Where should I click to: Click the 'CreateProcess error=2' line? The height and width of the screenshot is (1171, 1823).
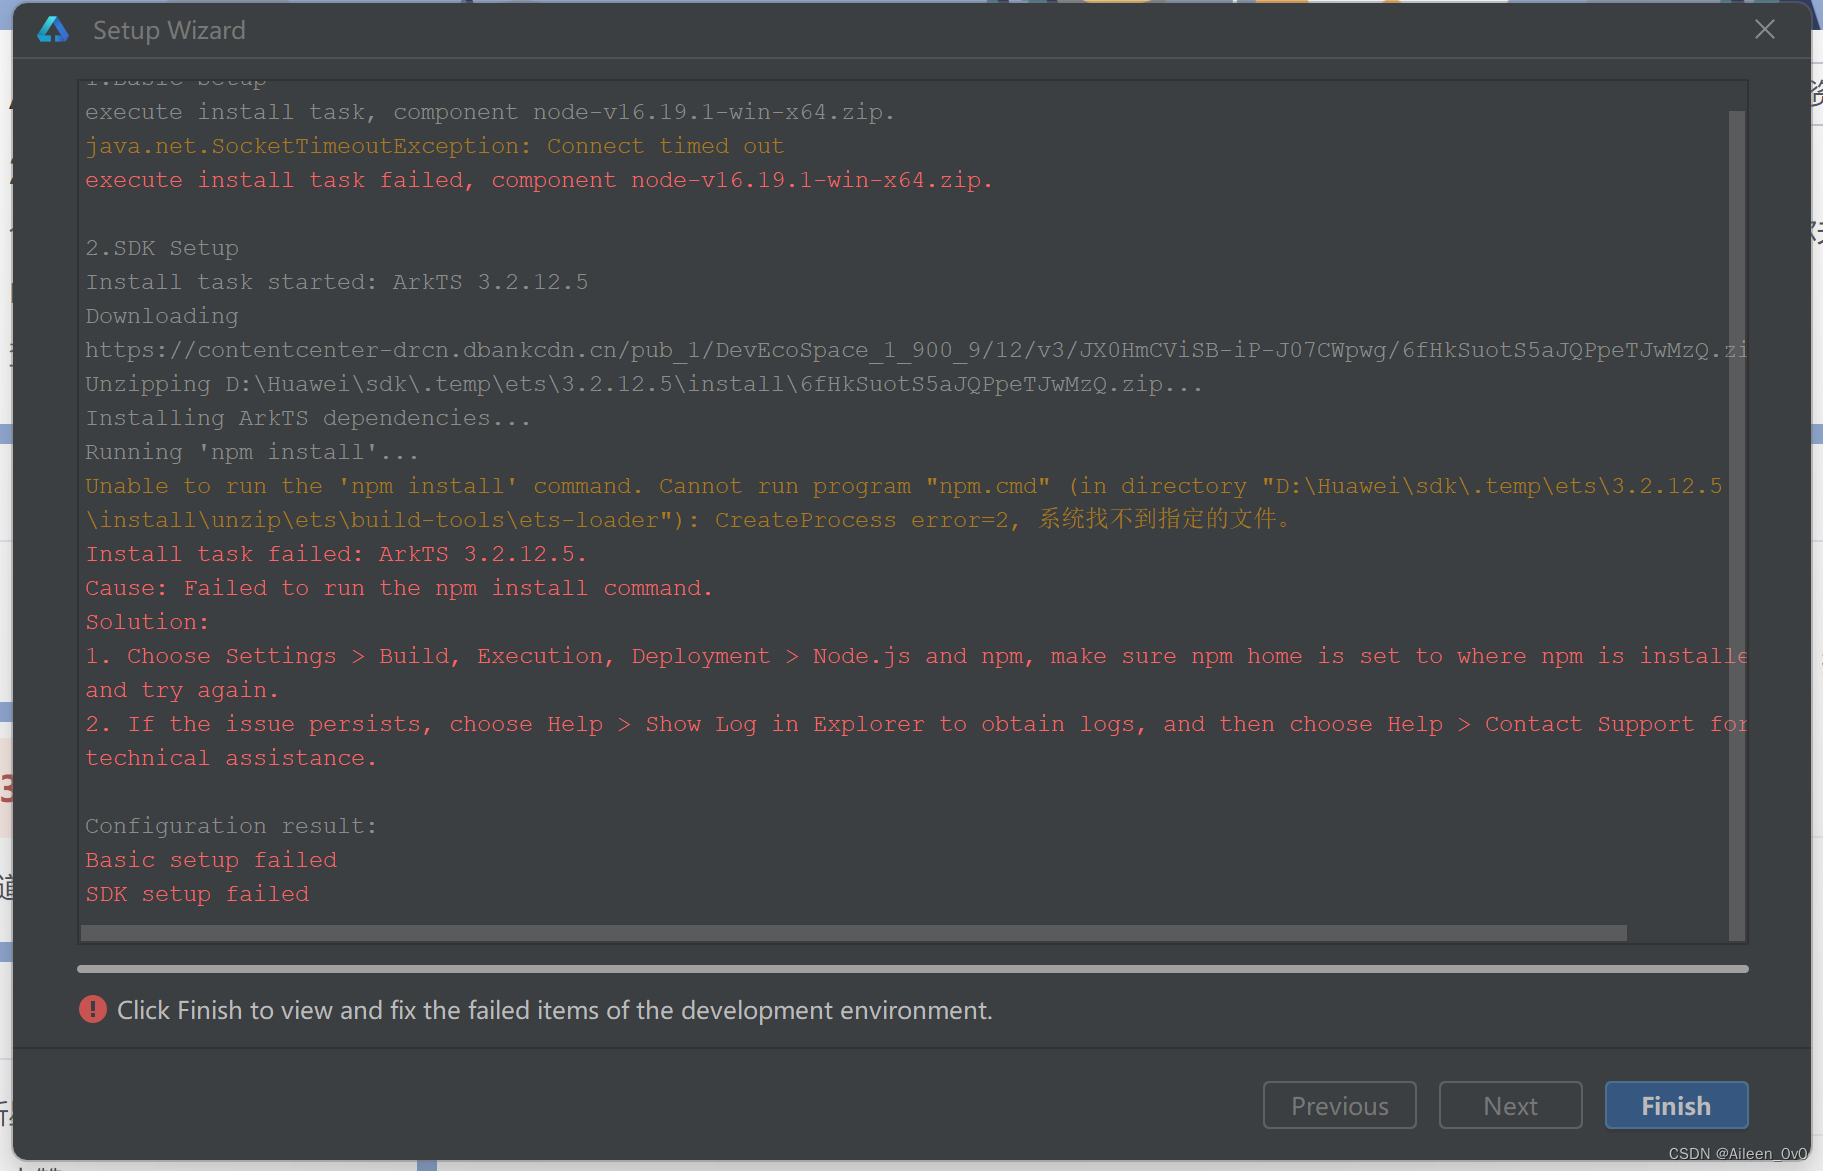tap(689, 520)
